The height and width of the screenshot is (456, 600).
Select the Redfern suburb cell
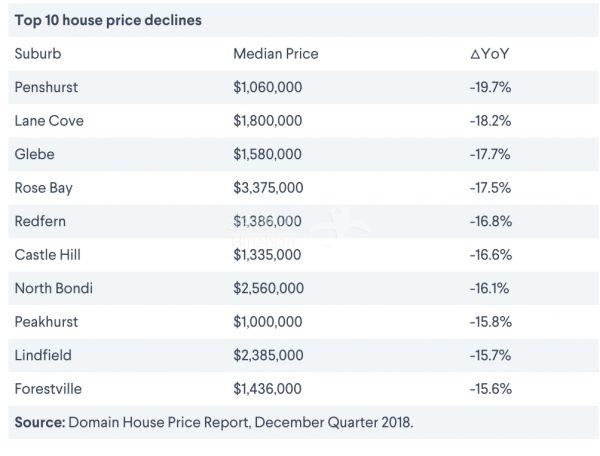[x=40, y=221]
